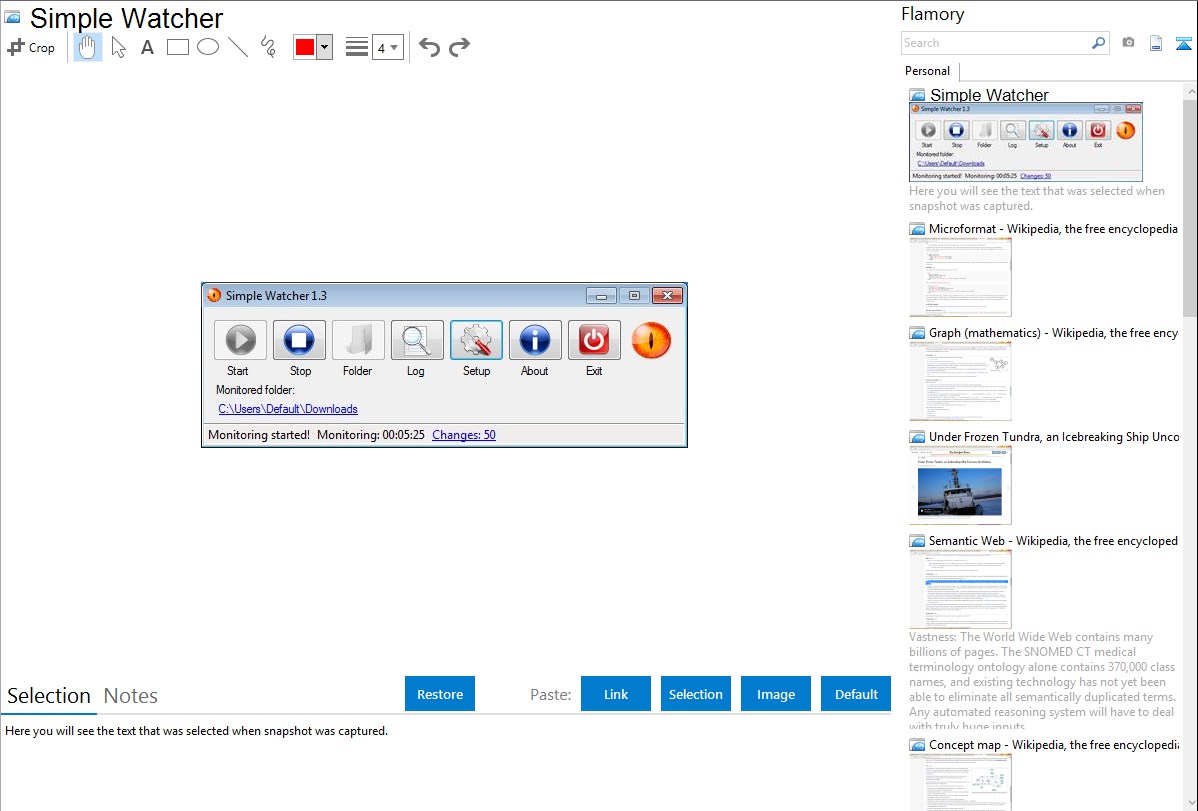Viewport: 1198px width, 811px height.
Task: Click the Monitoring: 00:05:25 status text
Action: (x=371, y=435)
